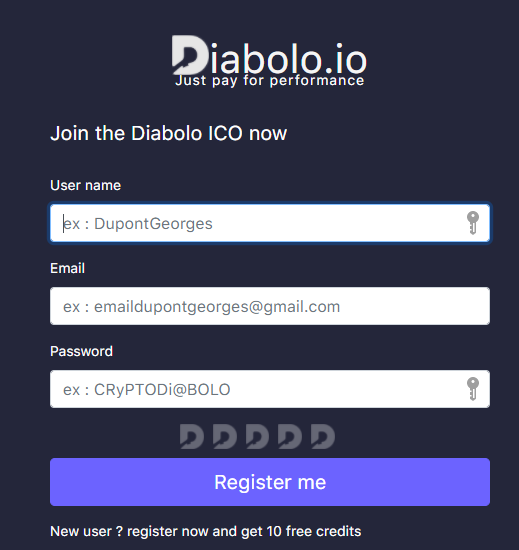Image resolution: width=519 pixels, height=550 pixels.
Task: Focus the Email input field
Action: (270, 306)
